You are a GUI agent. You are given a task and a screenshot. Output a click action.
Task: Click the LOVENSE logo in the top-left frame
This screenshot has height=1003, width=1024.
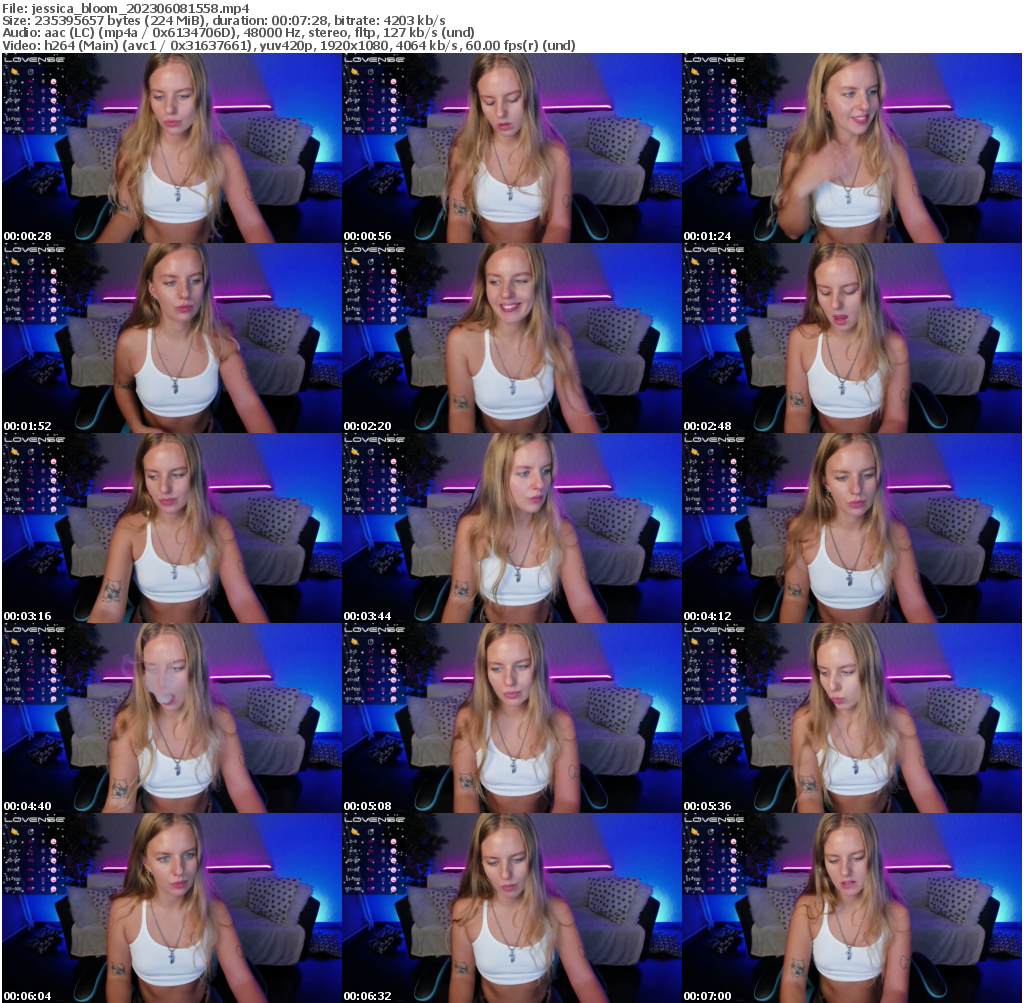coord(30,60)
